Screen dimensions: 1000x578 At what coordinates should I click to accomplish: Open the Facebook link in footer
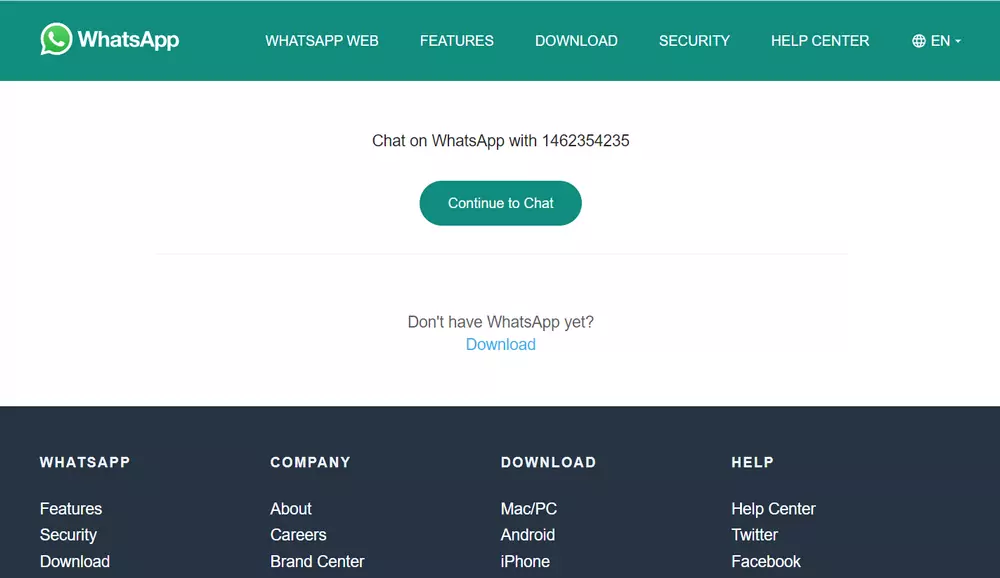pyautogui.click(x=765, y=561)
